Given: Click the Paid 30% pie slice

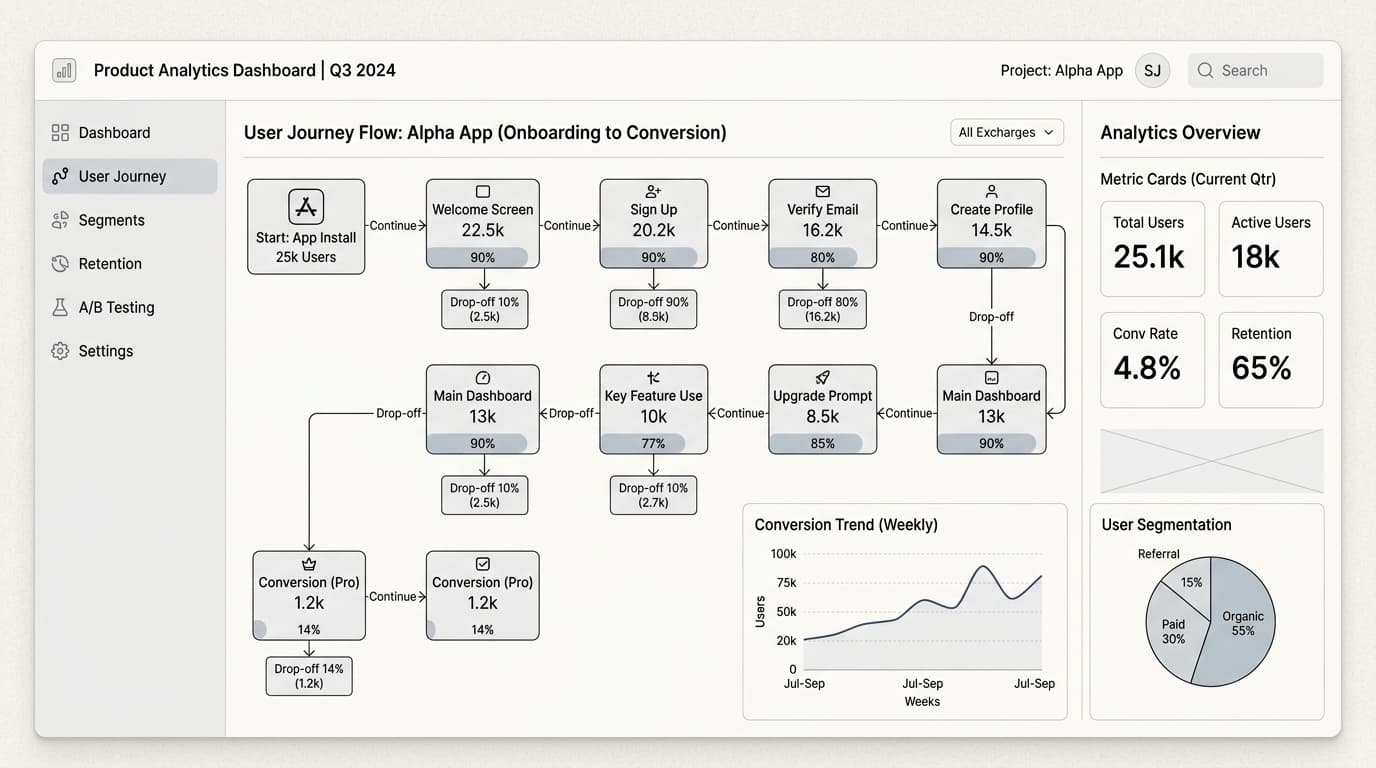Looking at the screenshot, I should 1173,632.
